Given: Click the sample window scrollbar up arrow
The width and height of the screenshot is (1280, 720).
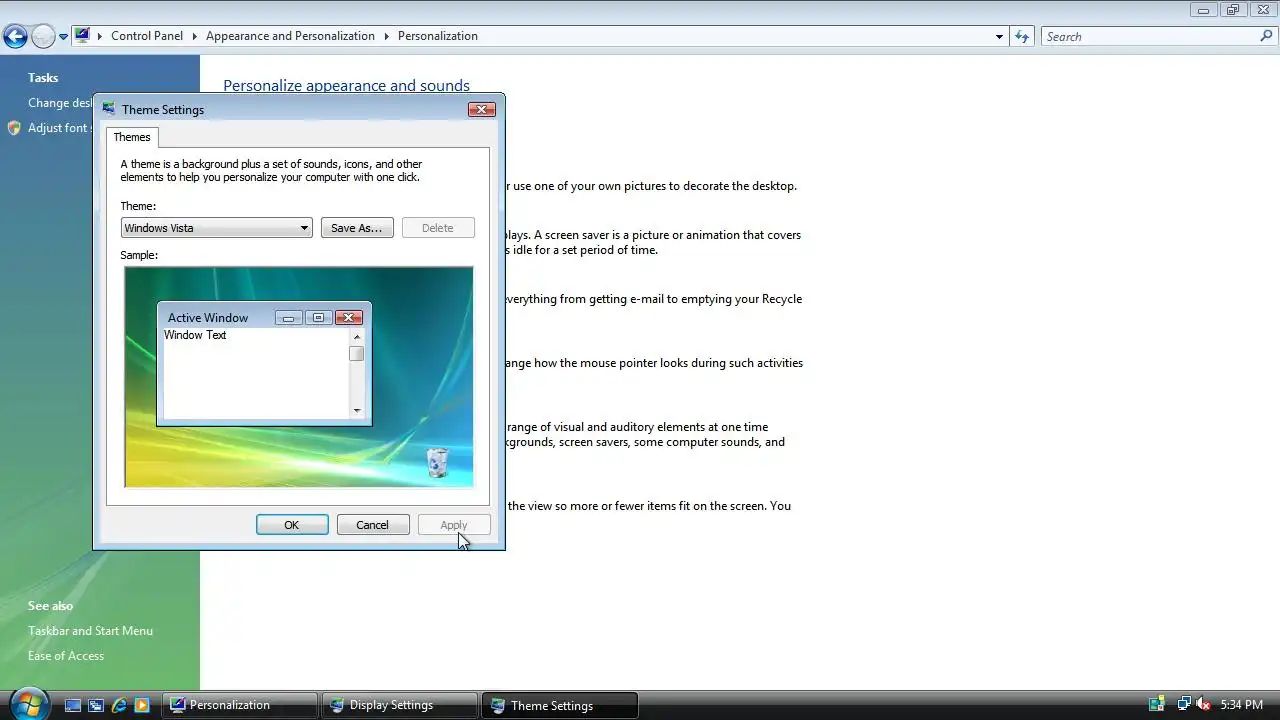Looking at the screenshot, I should coord(357,336).
